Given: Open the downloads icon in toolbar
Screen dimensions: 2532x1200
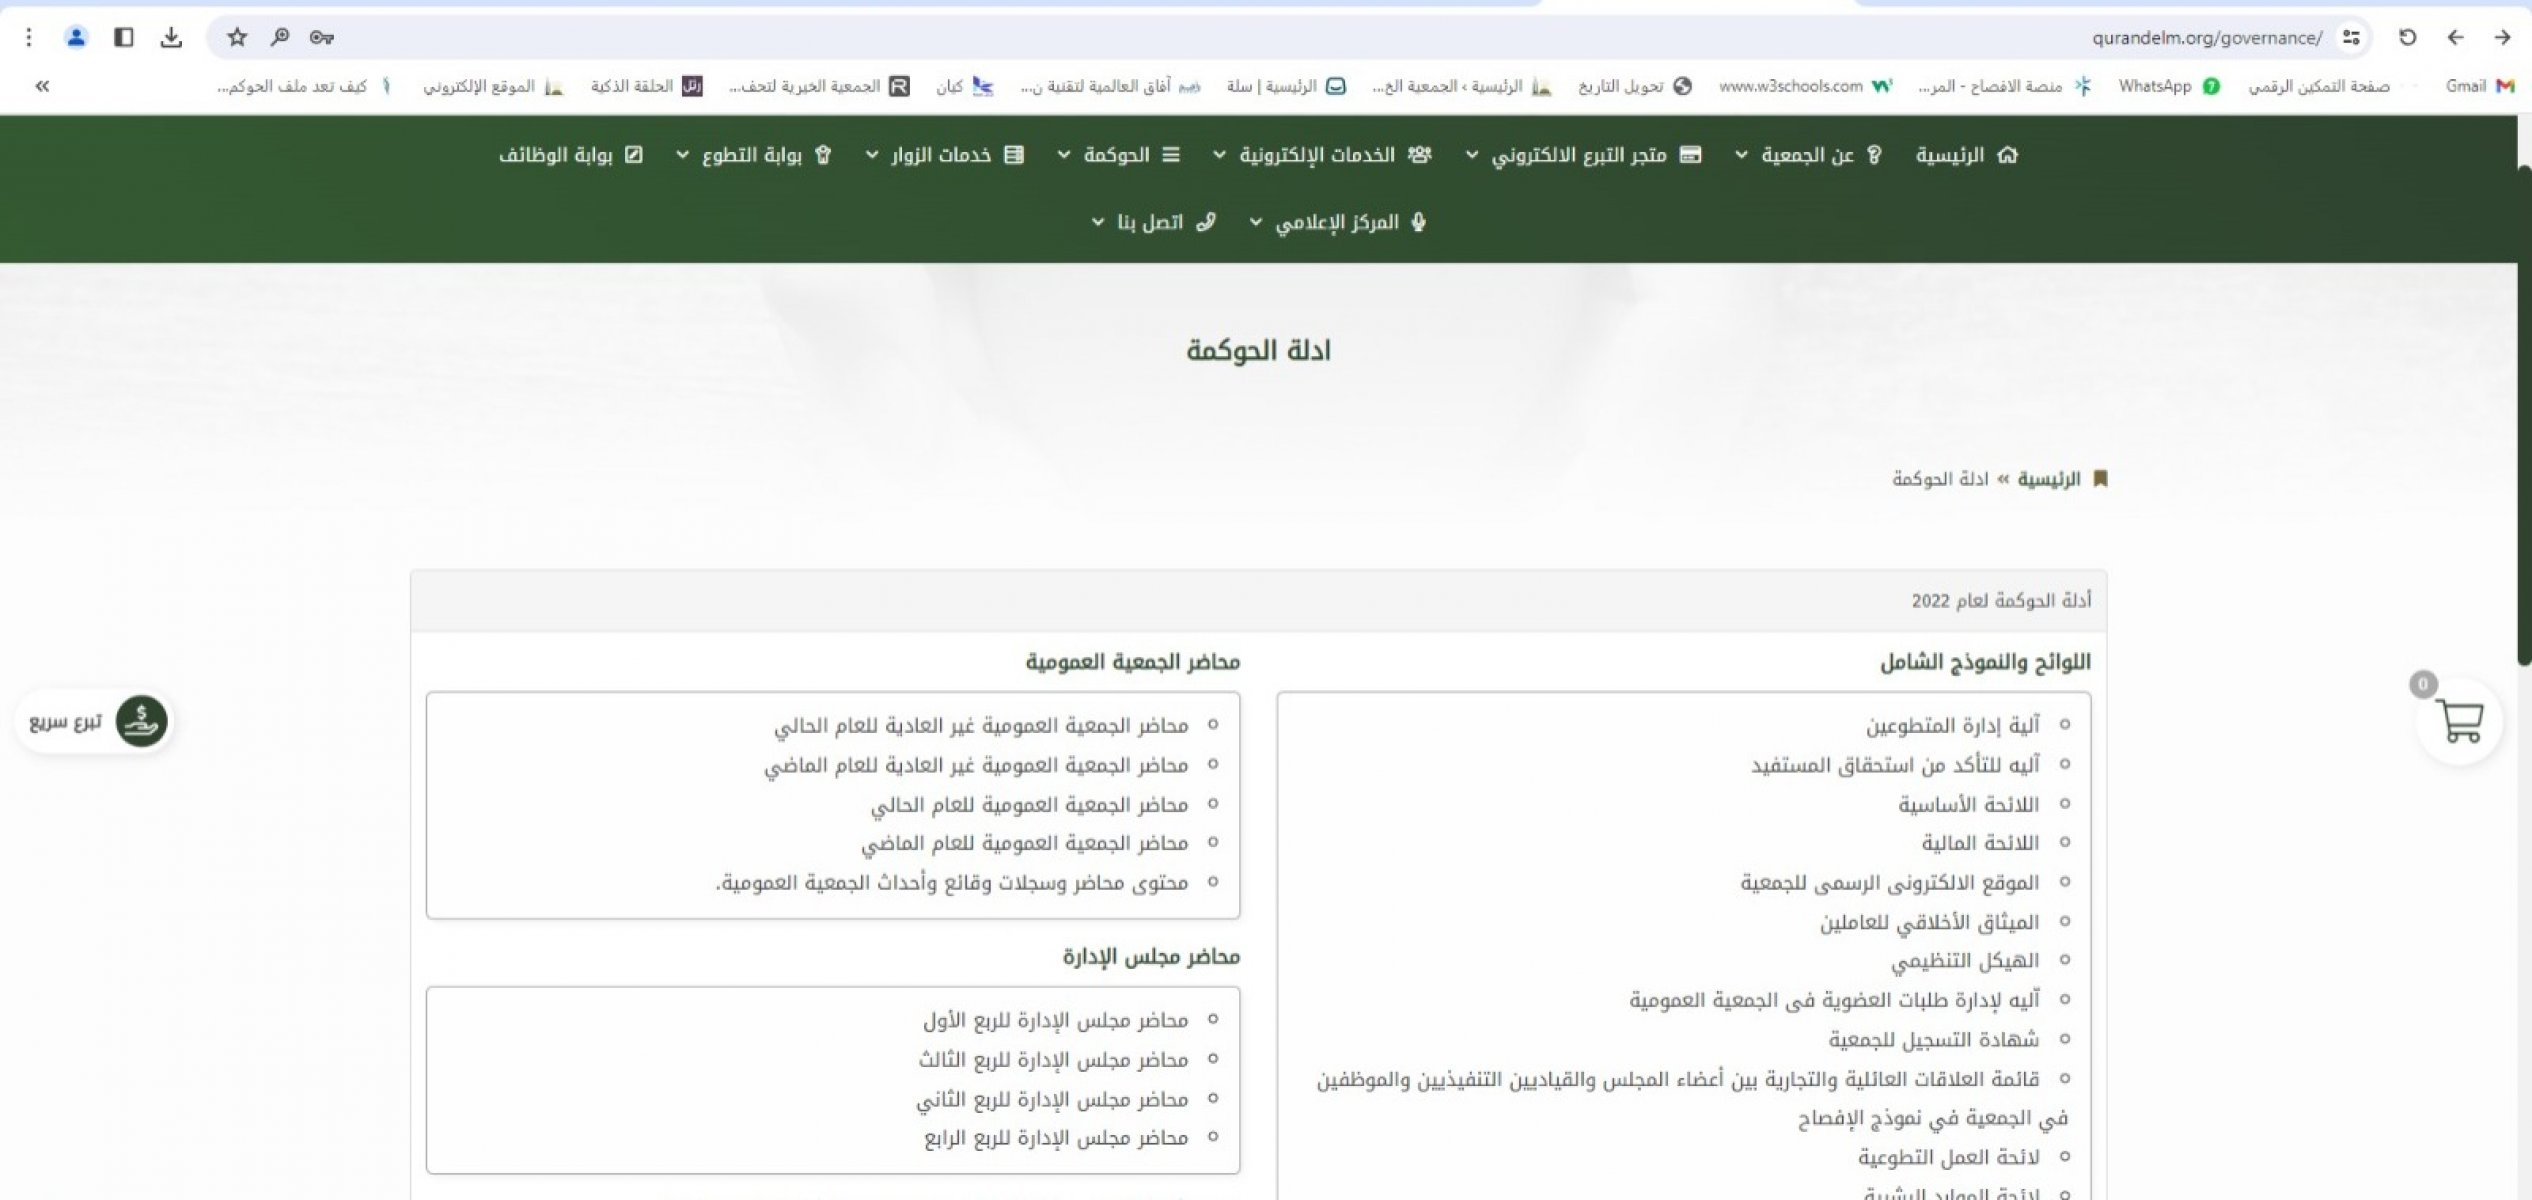Looking at the screenshot, I should click(x=171, y=37).
